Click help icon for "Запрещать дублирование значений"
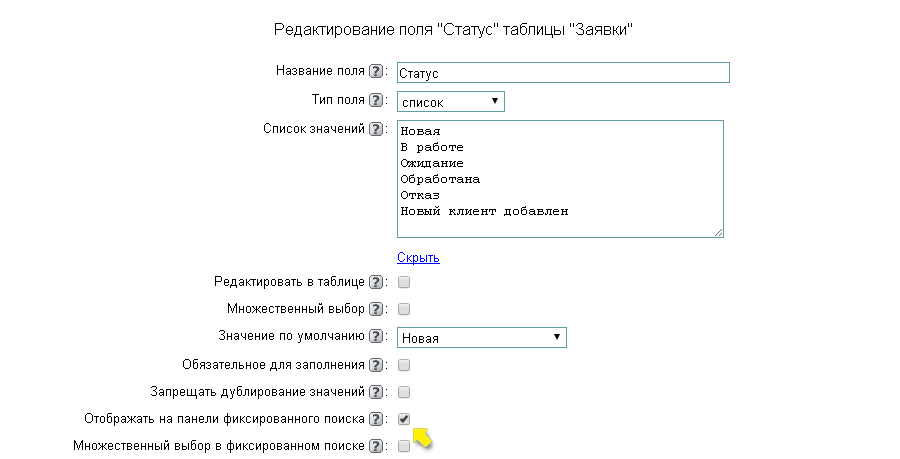The width and height of the screenshot is (900, 459). pyautogui.click(x=376, y=392)
